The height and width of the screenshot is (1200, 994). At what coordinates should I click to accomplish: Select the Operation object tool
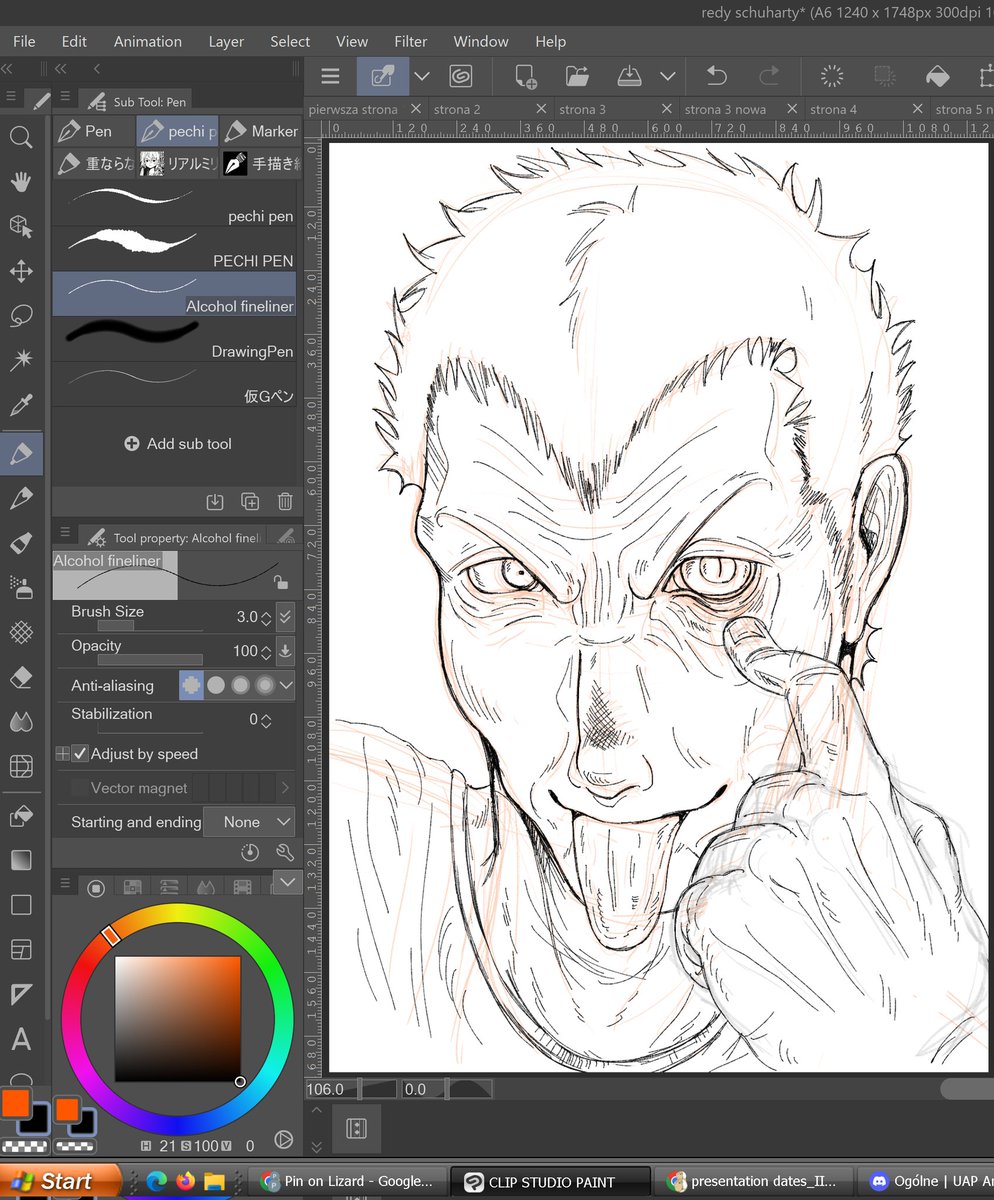(x=21, y=226)
